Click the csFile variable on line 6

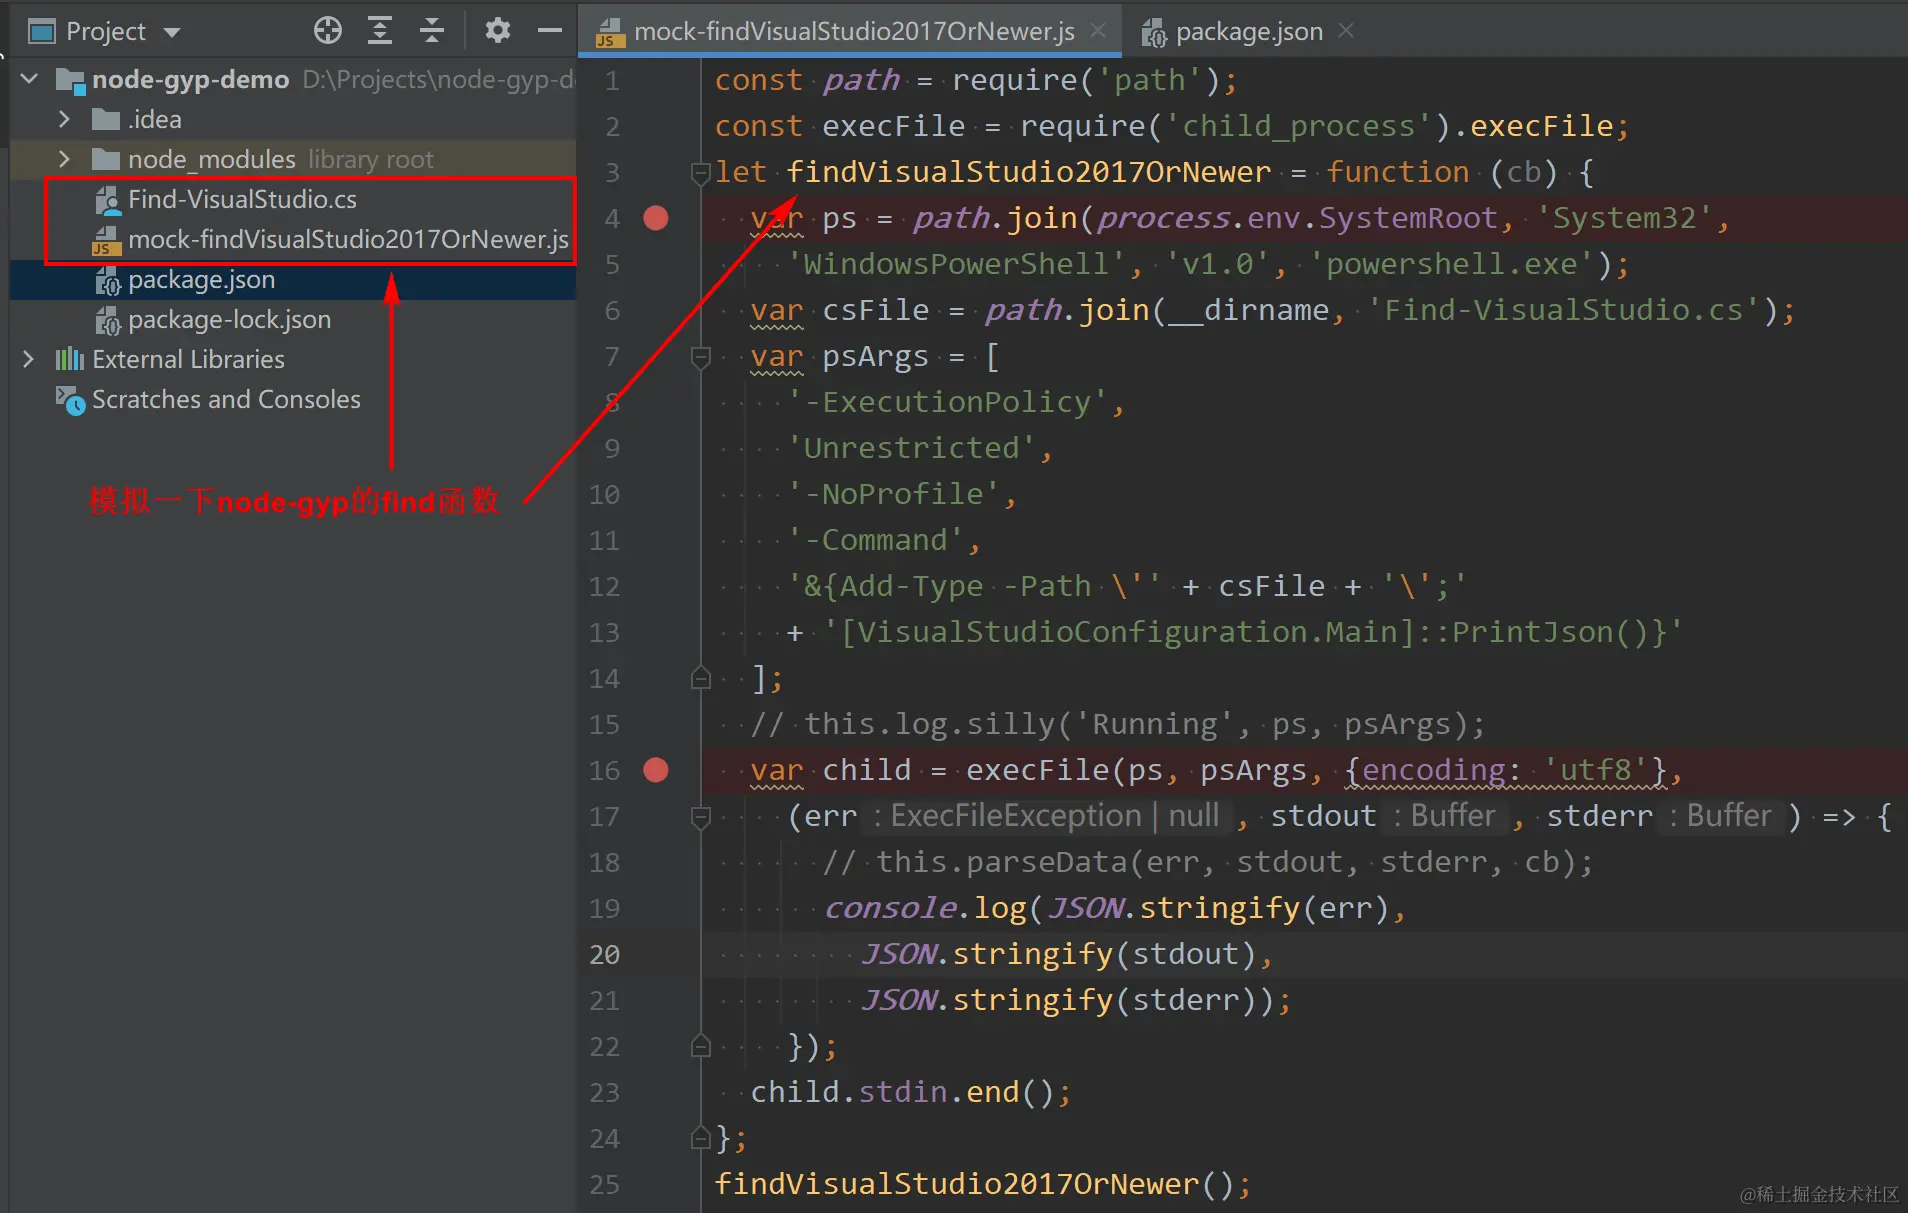(875, 310)
